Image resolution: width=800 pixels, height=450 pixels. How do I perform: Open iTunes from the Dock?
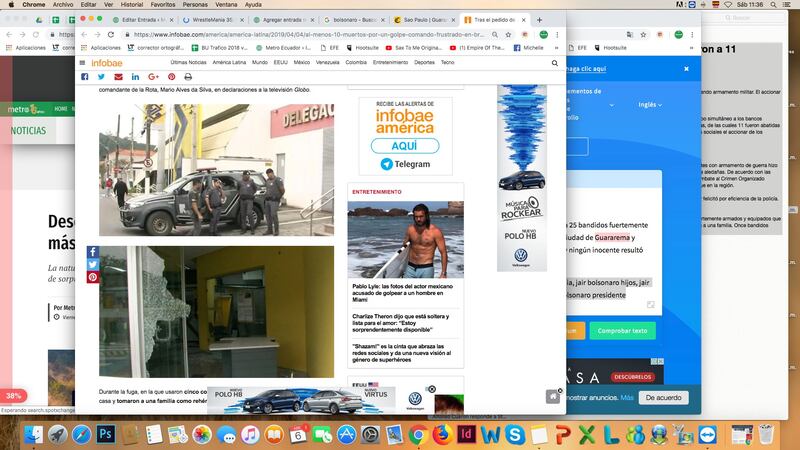250,435
